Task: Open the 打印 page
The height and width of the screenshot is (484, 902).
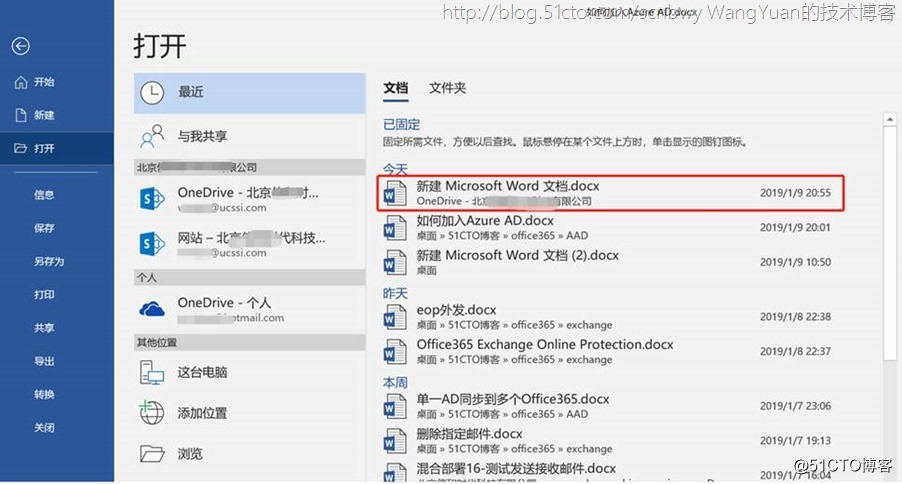Action: [44, 295]
